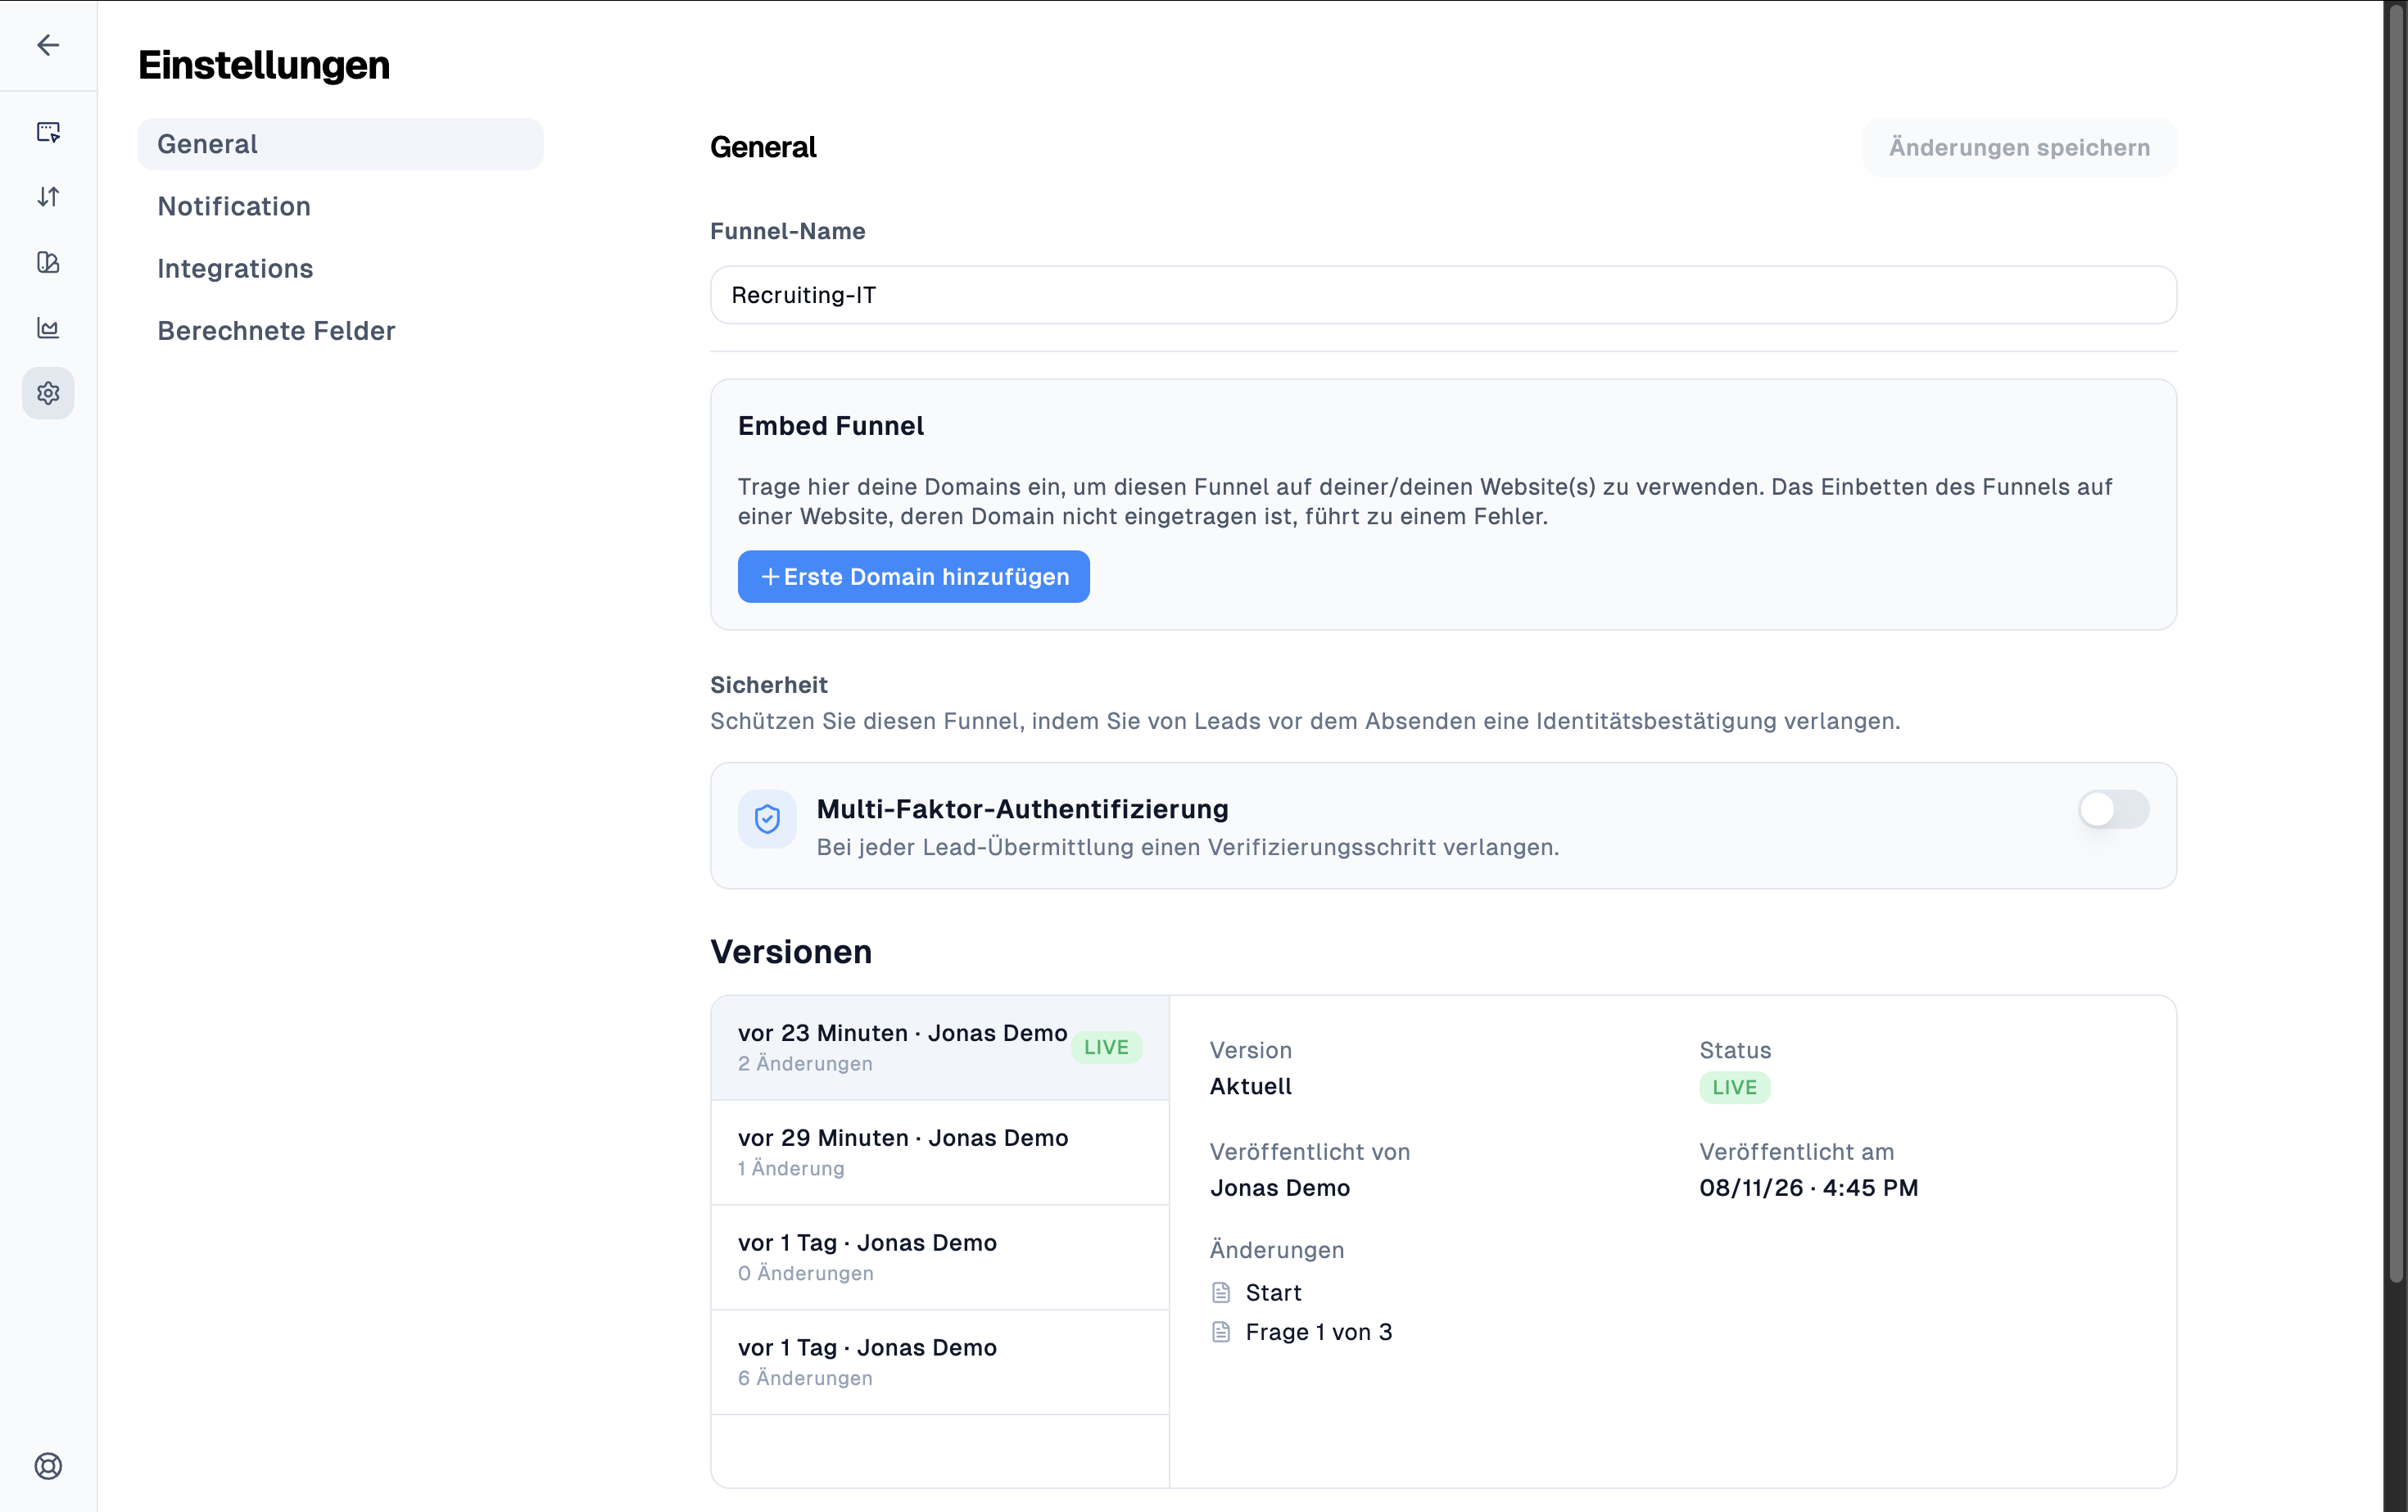
Task: Click Änderungen speichern button
Action: (x=2019, y=148)
